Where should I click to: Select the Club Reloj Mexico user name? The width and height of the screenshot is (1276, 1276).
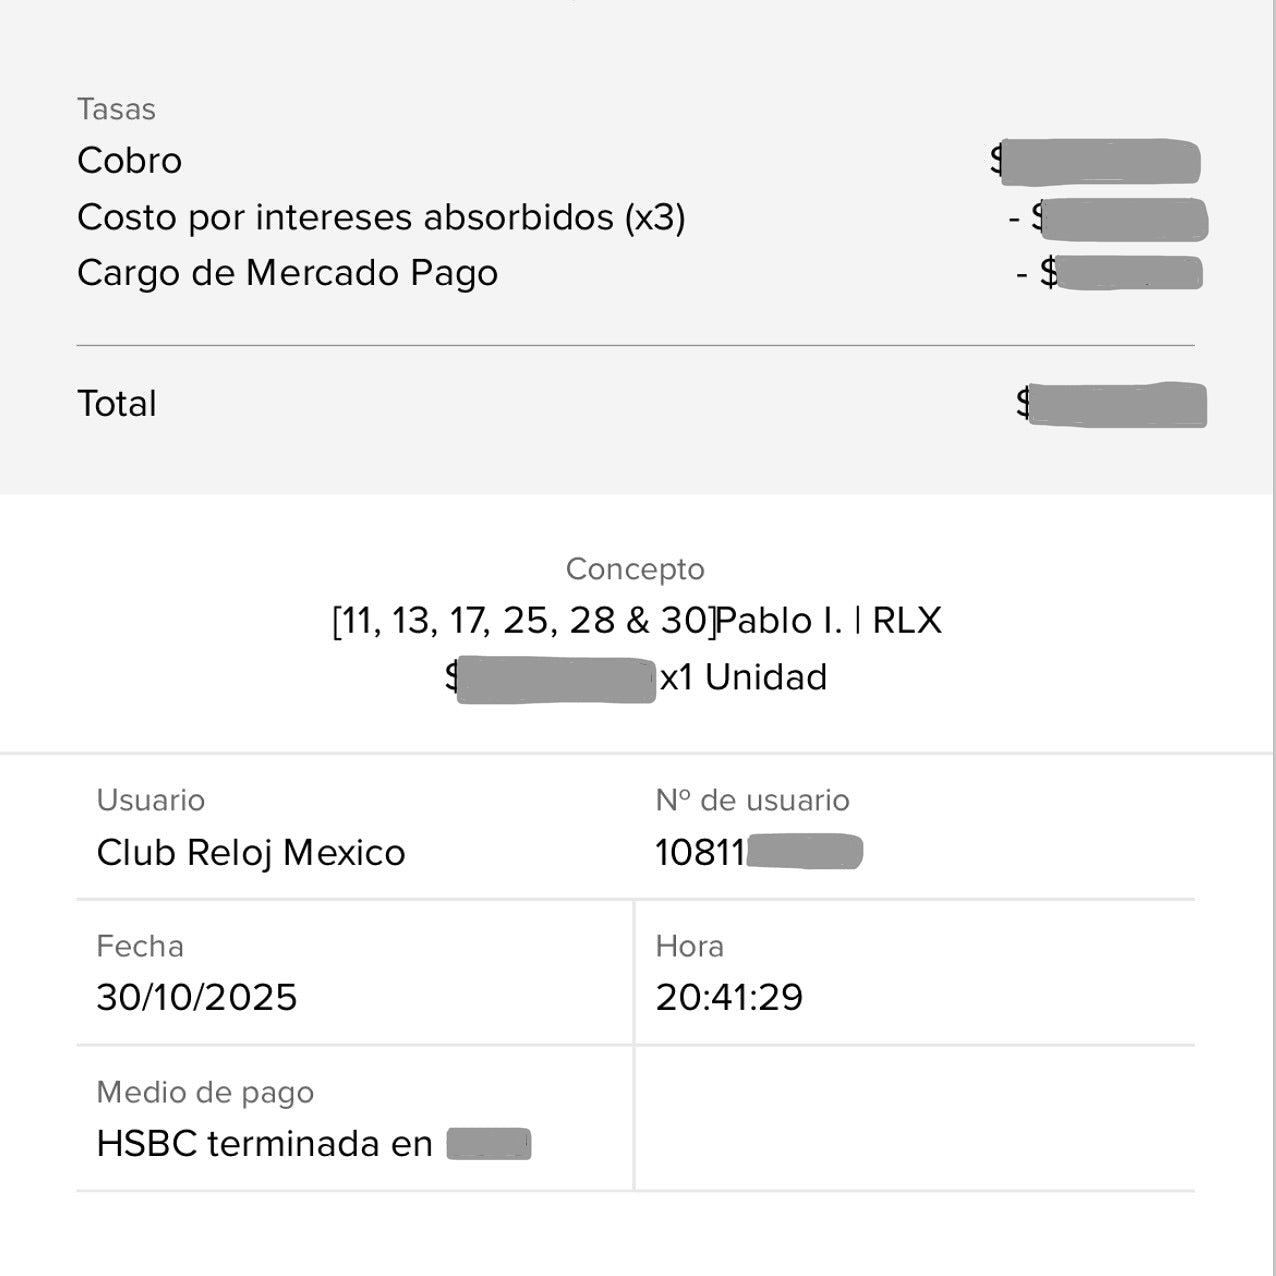coord(251,853)
